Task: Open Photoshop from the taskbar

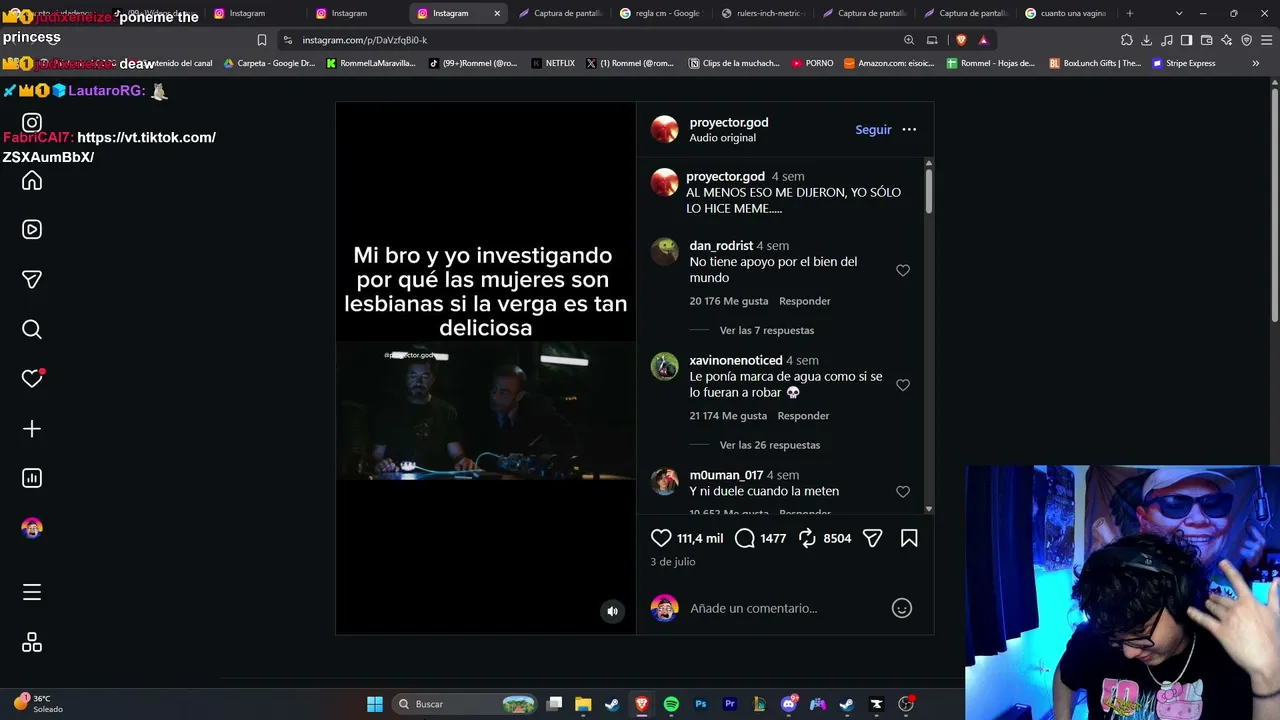Action: pyautogui.click(x=701, y=704)
